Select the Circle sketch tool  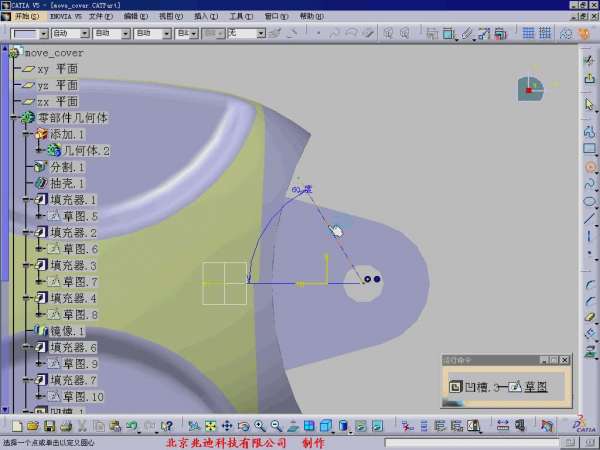[590, 167]
